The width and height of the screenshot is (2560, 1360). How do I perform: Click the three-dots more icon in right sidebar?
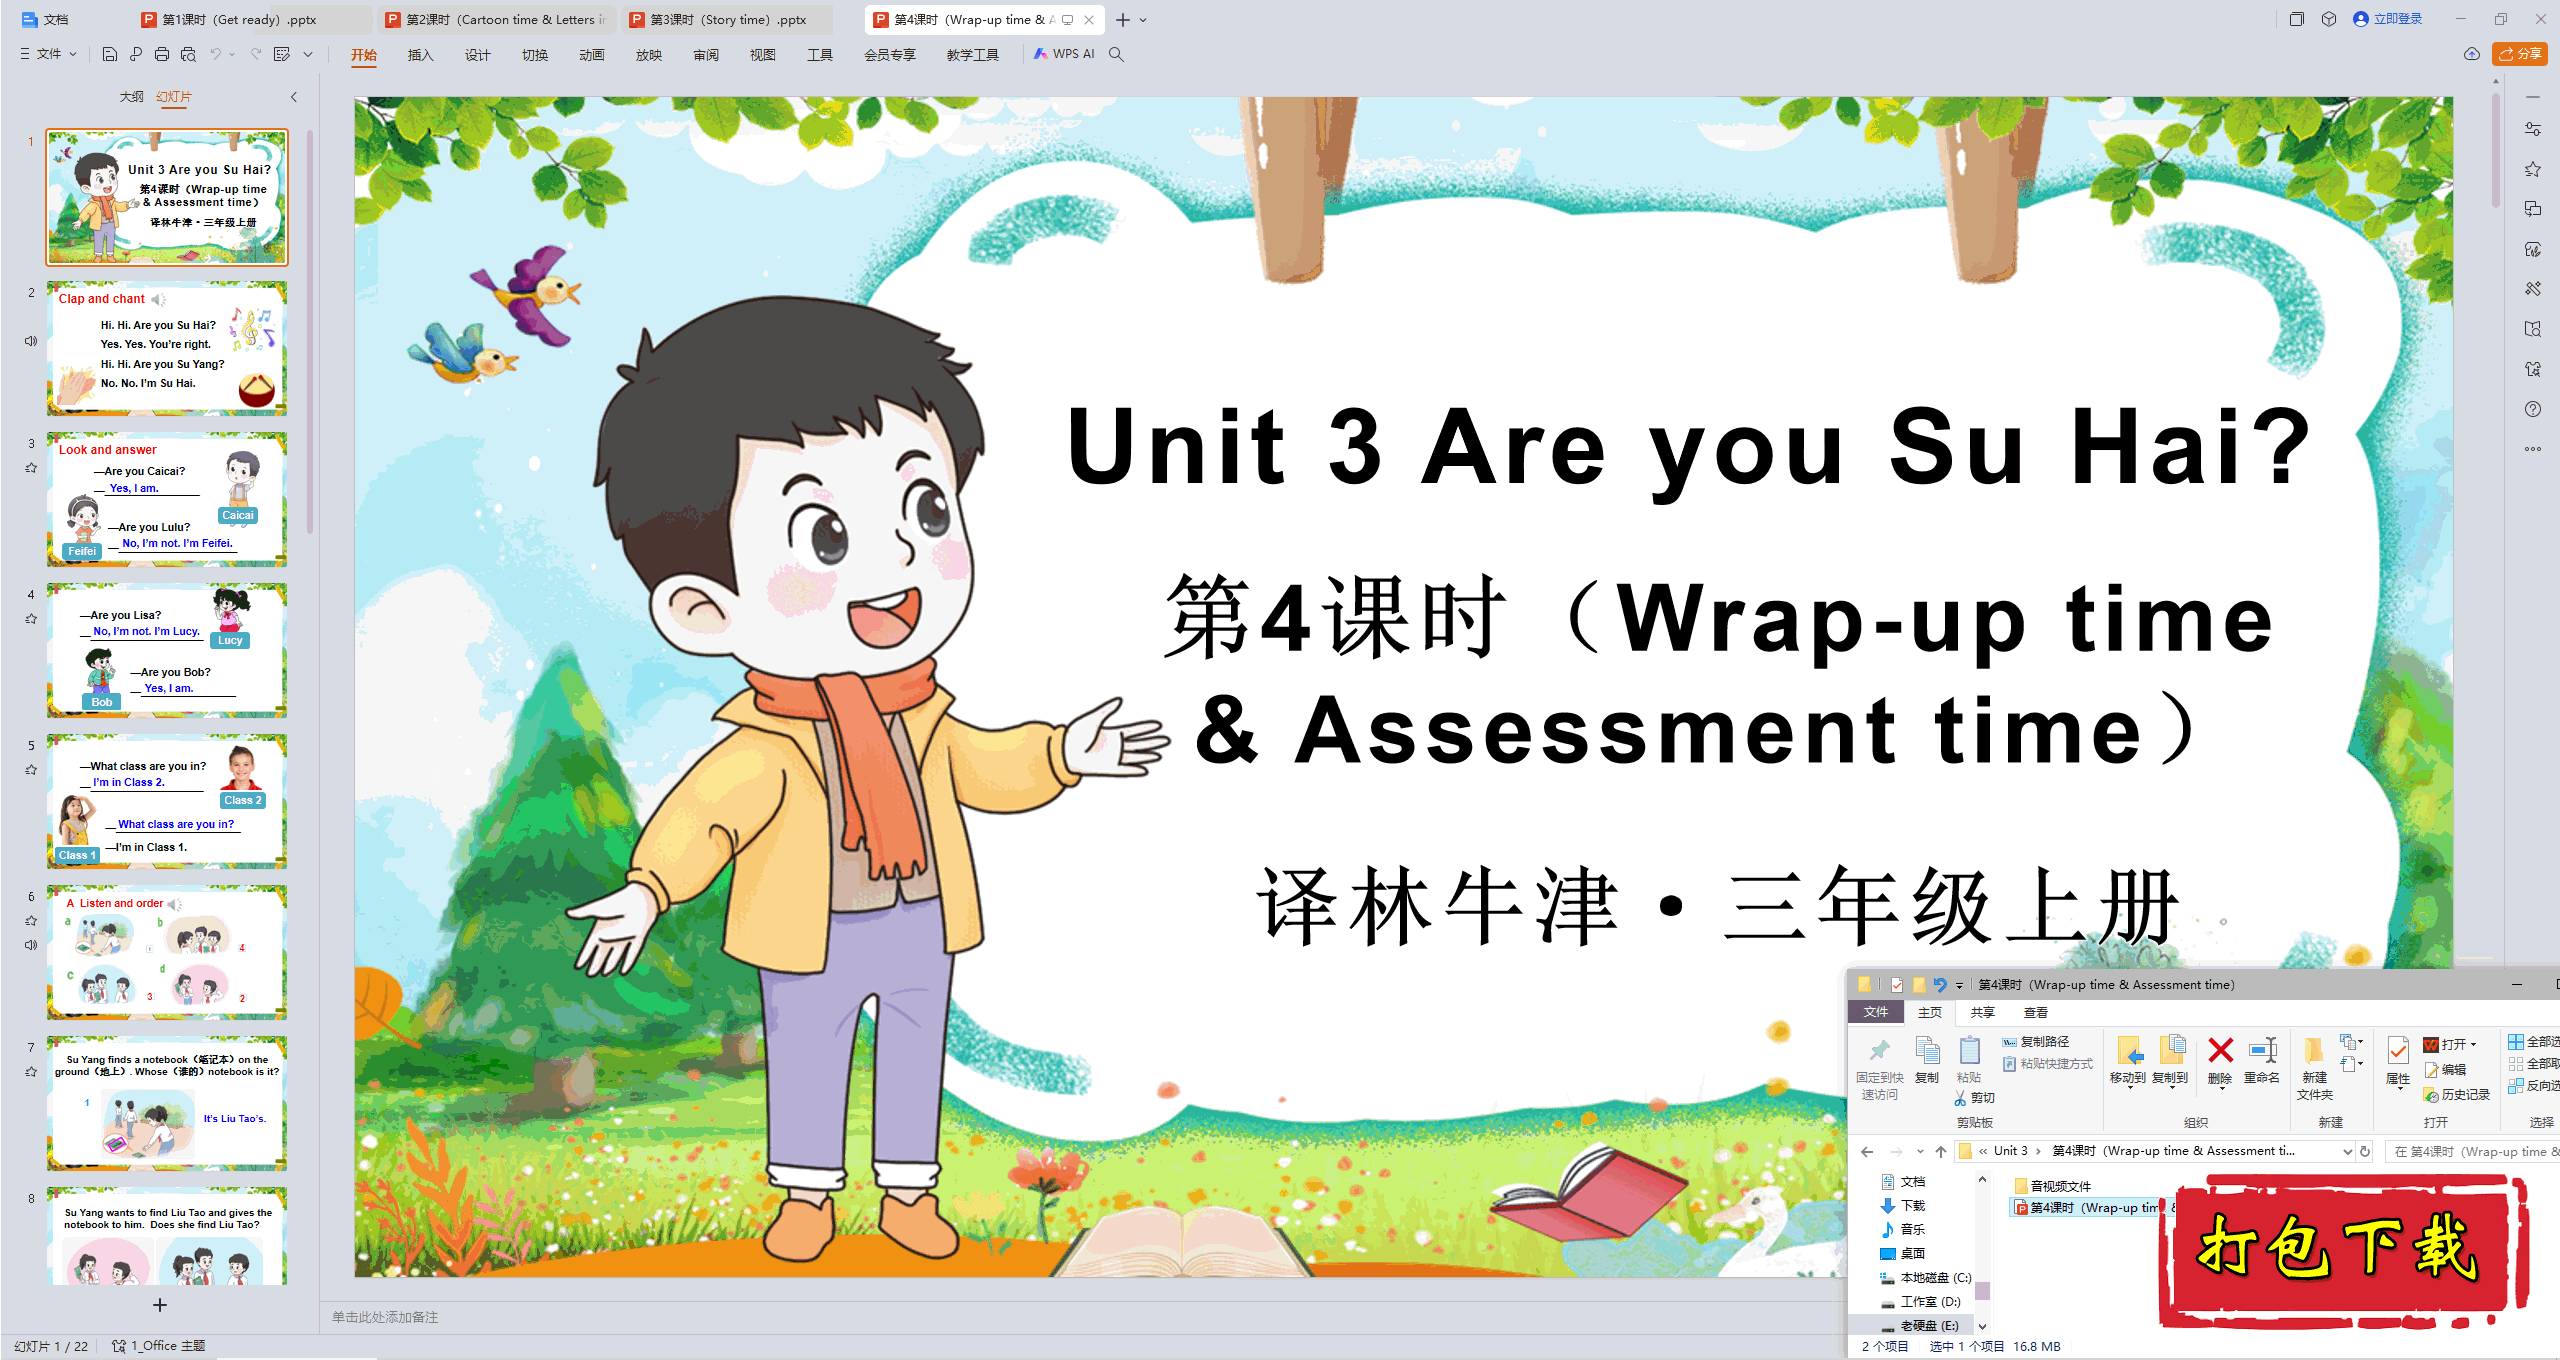click(x=2532, y=449)
